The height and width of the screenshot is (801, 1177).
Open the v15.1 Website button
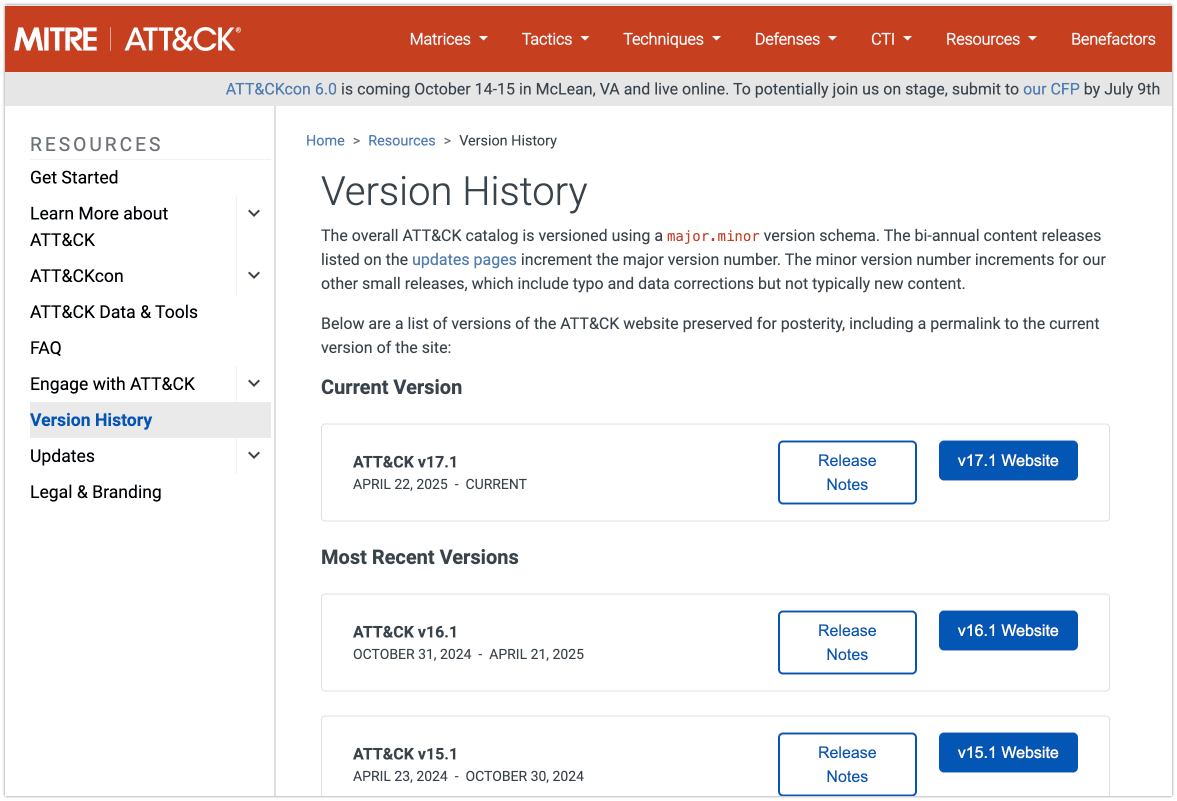click(x=1007, y=752)
